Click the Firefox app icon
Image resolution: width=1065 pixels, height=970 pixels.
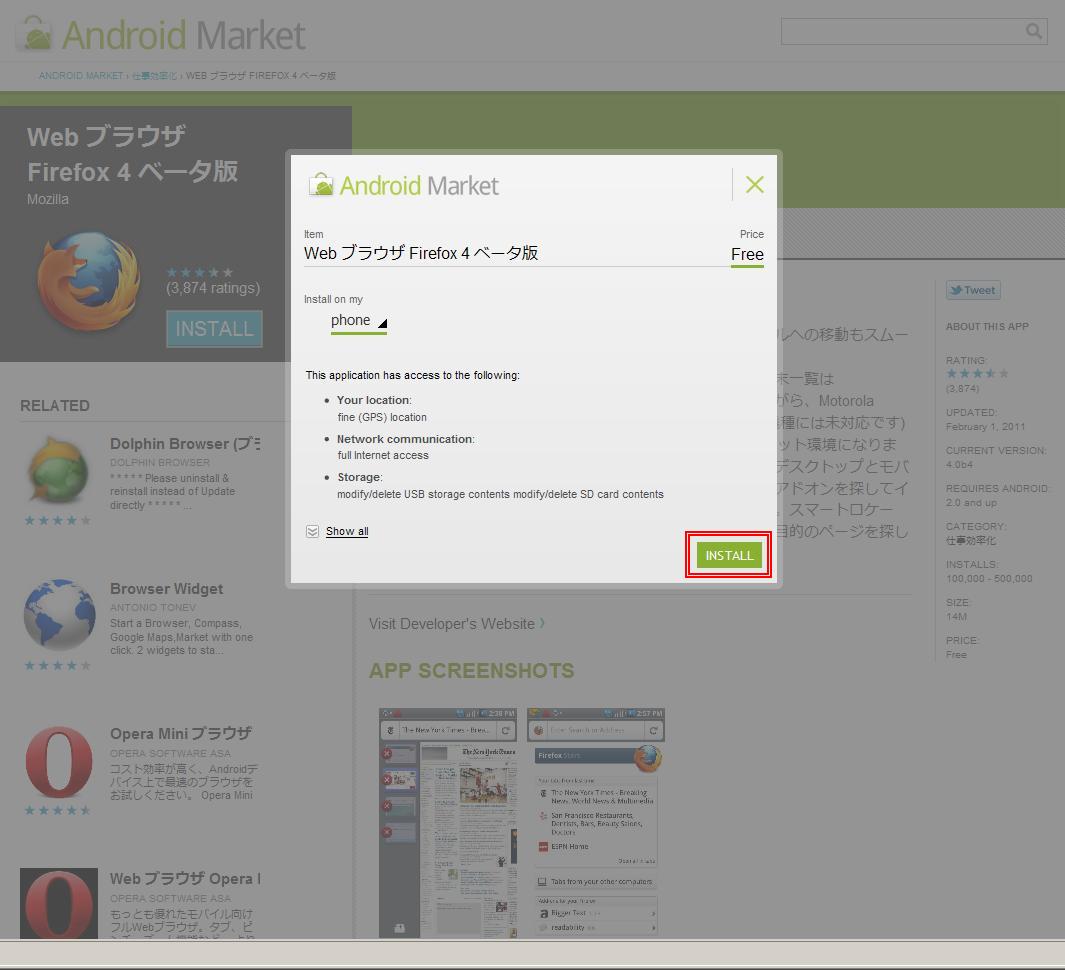coord(88,281)
